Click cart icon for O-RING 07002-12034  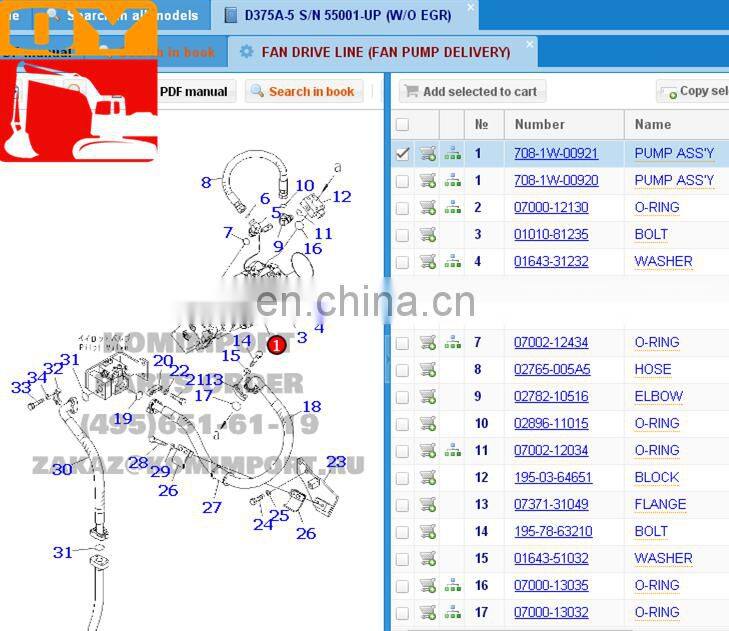tap(428, 451)
